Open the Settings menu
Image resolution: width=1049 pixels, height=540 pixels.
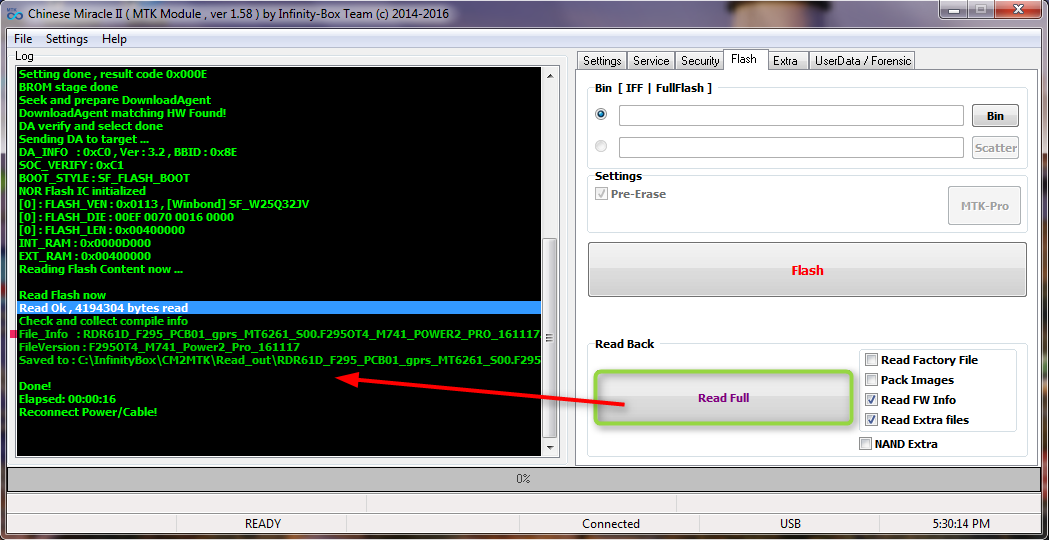click(67, 39)
